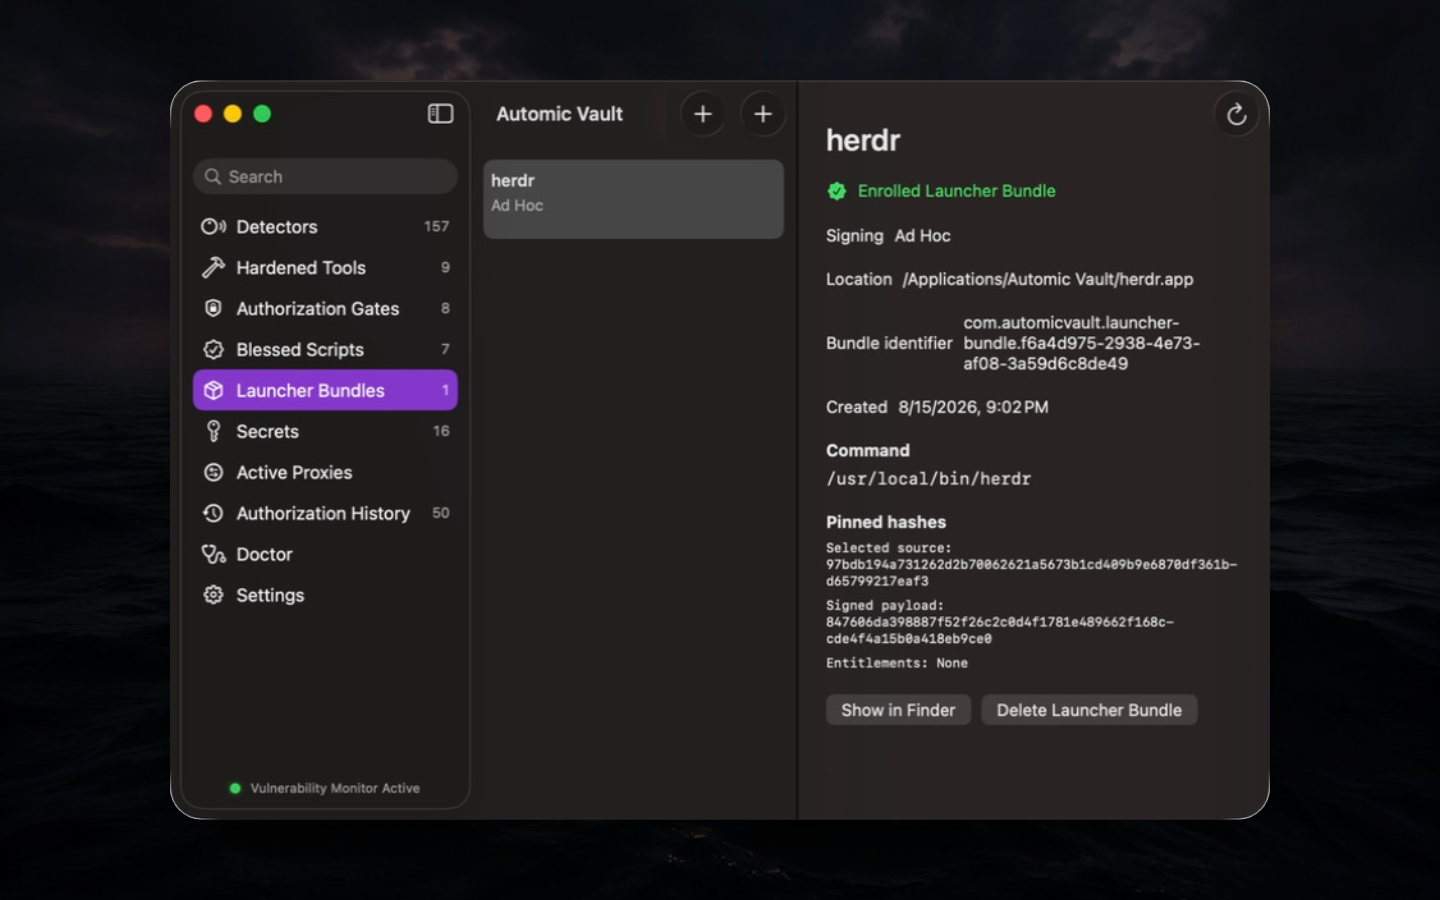Click the /usr/local/bin/herdr command text
This screenshot has width=1440, height=900.
click(x=928, y=479)
